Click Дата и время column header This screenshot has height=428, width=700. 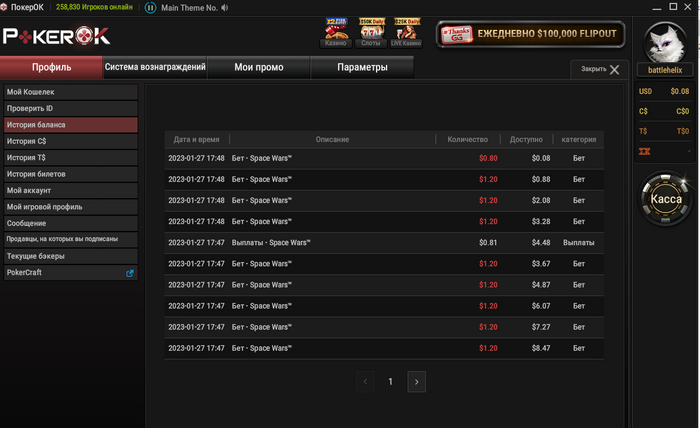(196, 140)
